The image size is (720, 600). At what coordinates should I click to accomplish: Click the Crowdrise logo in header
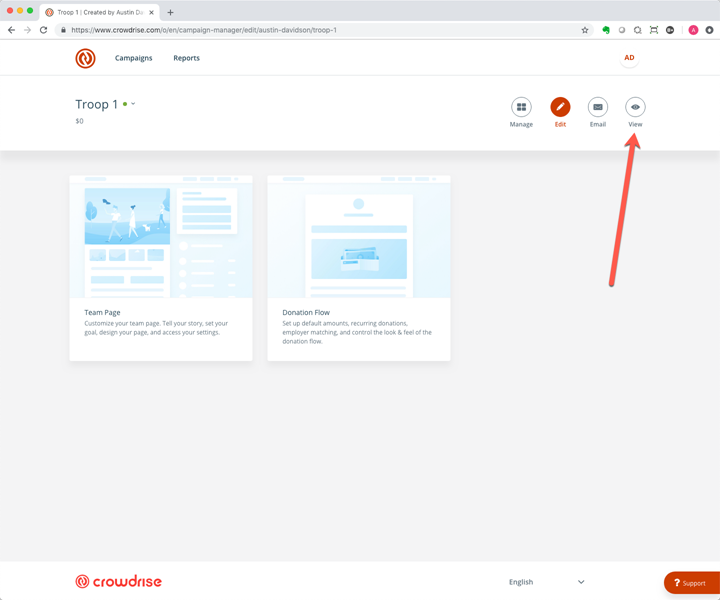click(85, 58)
